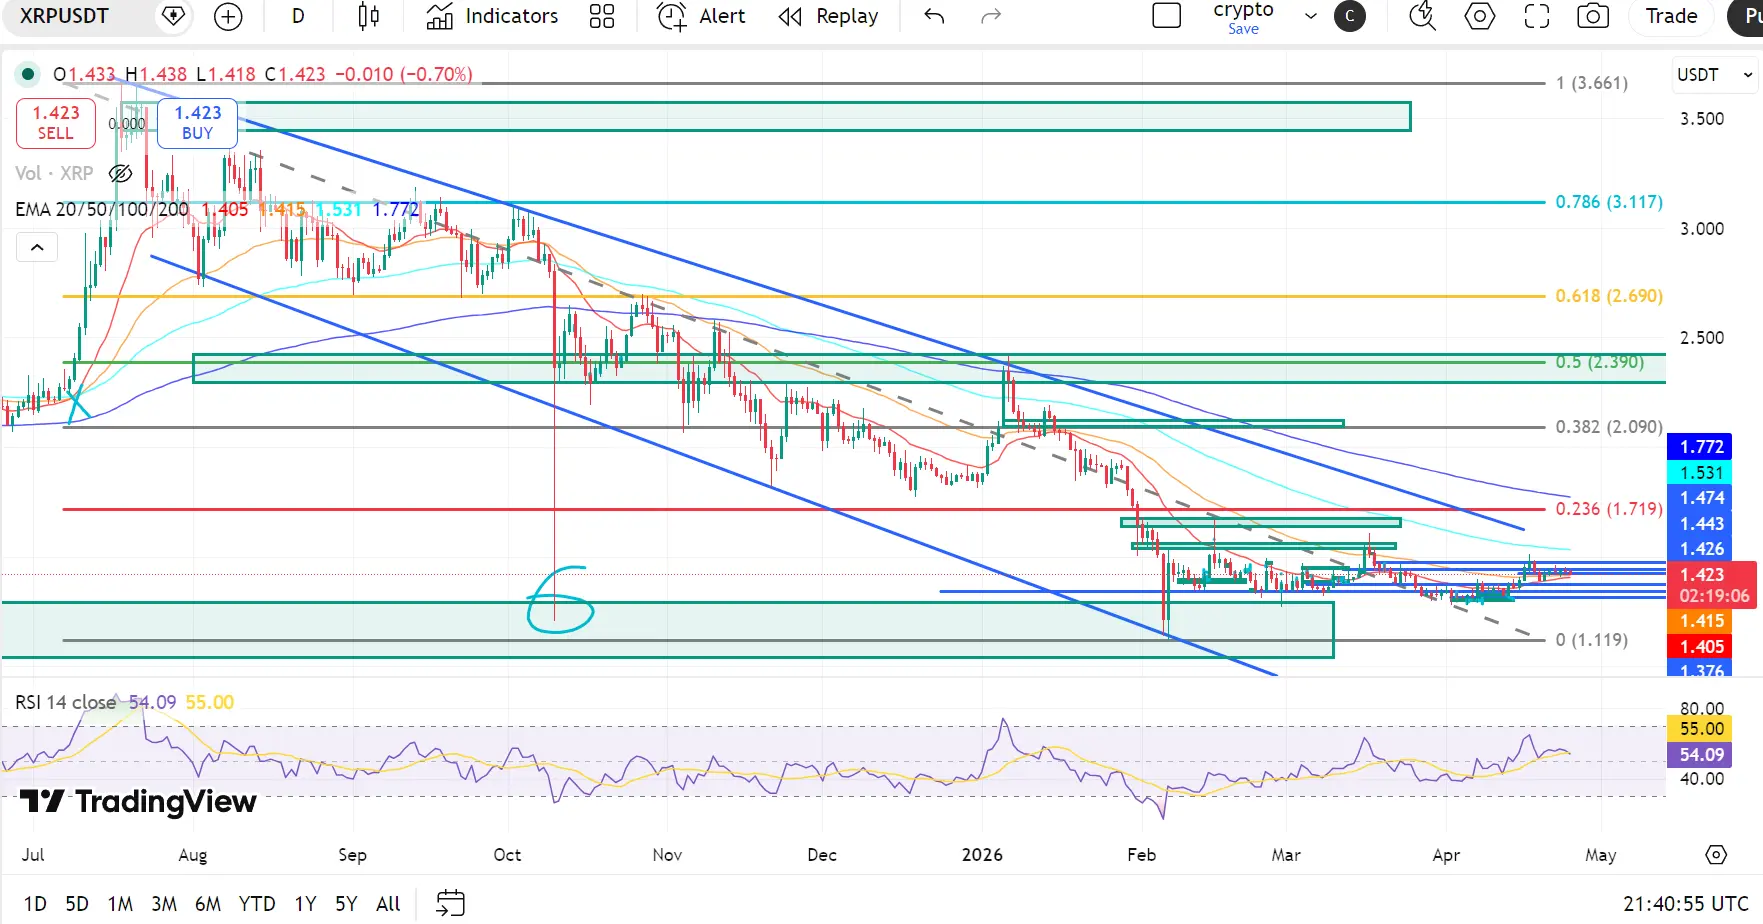Open the Trade panel
1763x924 pixels.
click(x=1672, y=16)
